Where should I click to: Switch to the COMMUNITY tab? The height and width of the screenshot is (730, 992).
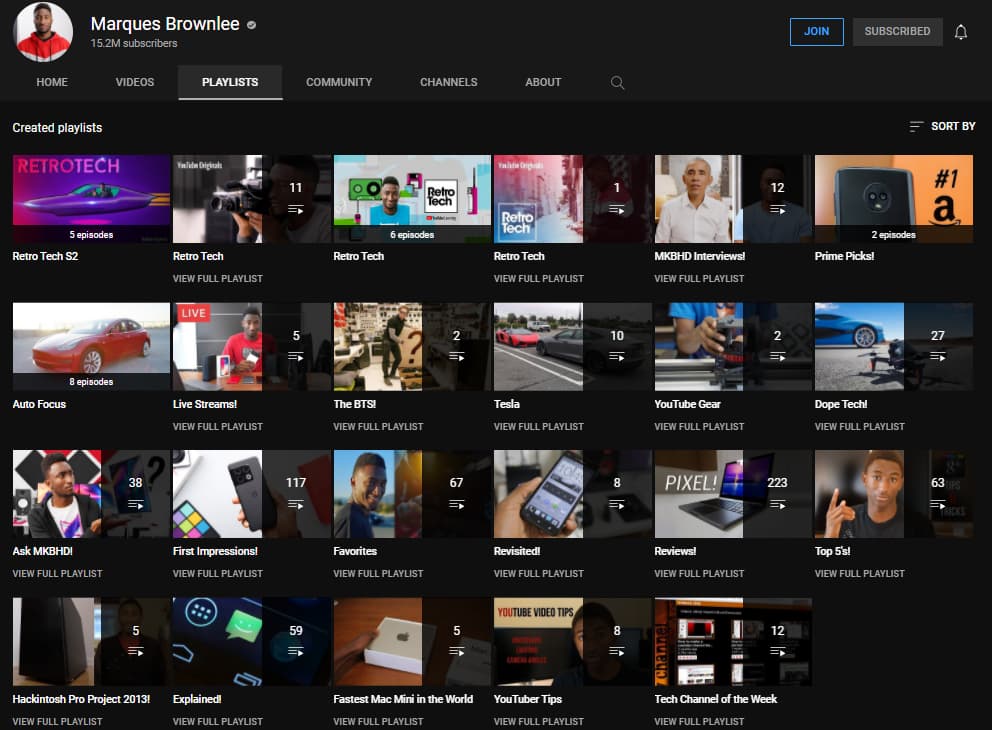click(x=339, y=83)
